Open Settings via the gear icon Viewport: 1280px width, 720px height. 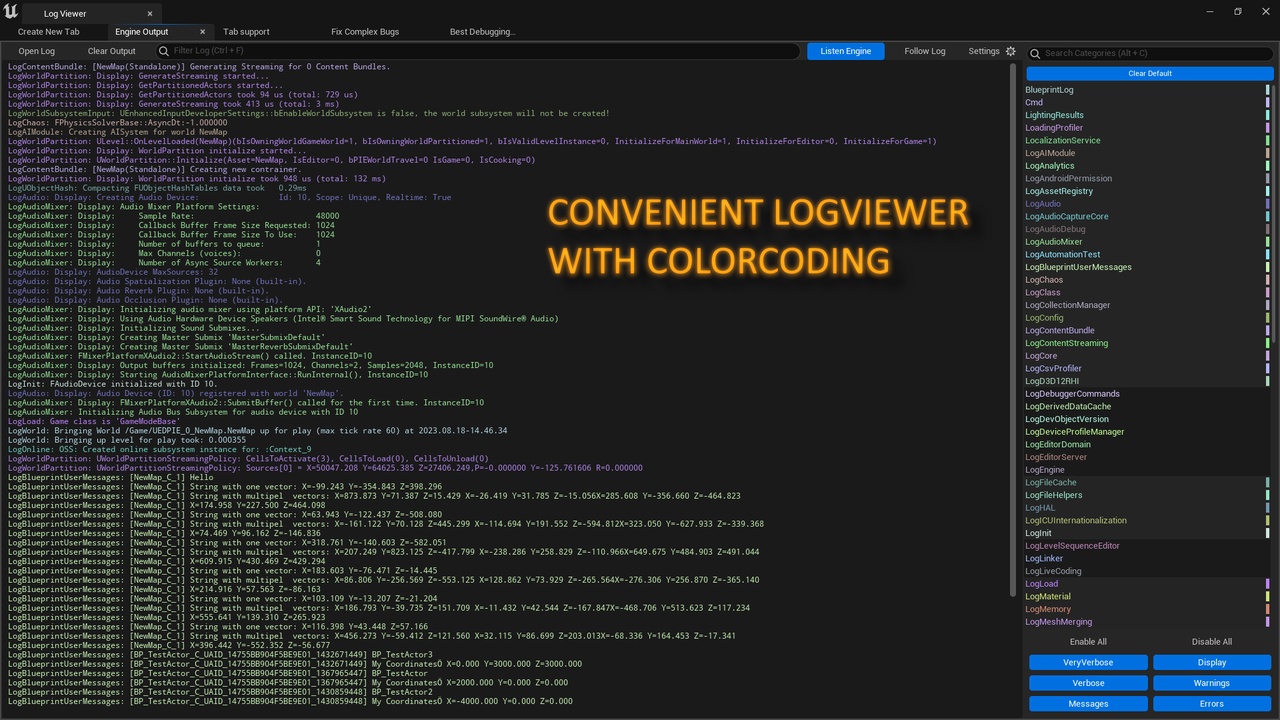(1010, 51)
